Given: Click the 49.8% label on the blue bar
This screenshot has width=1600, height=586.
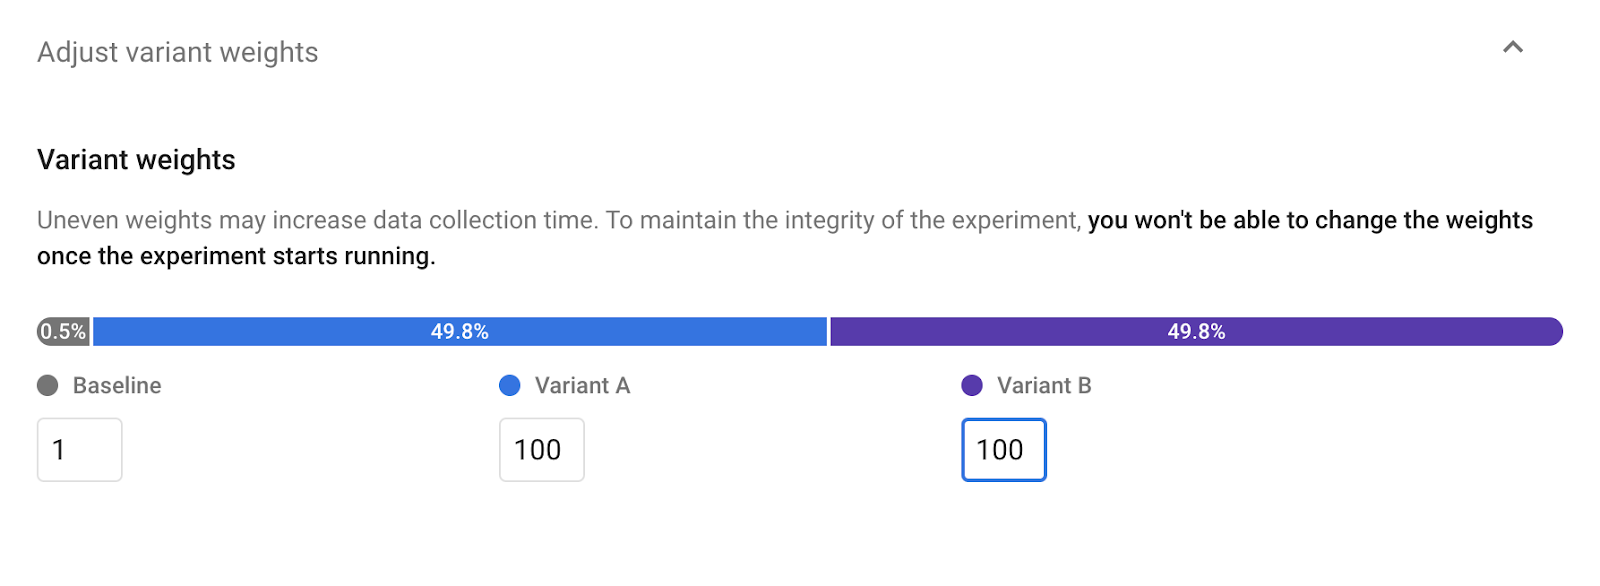Looking at the screenshot, I should click(459, 330).
